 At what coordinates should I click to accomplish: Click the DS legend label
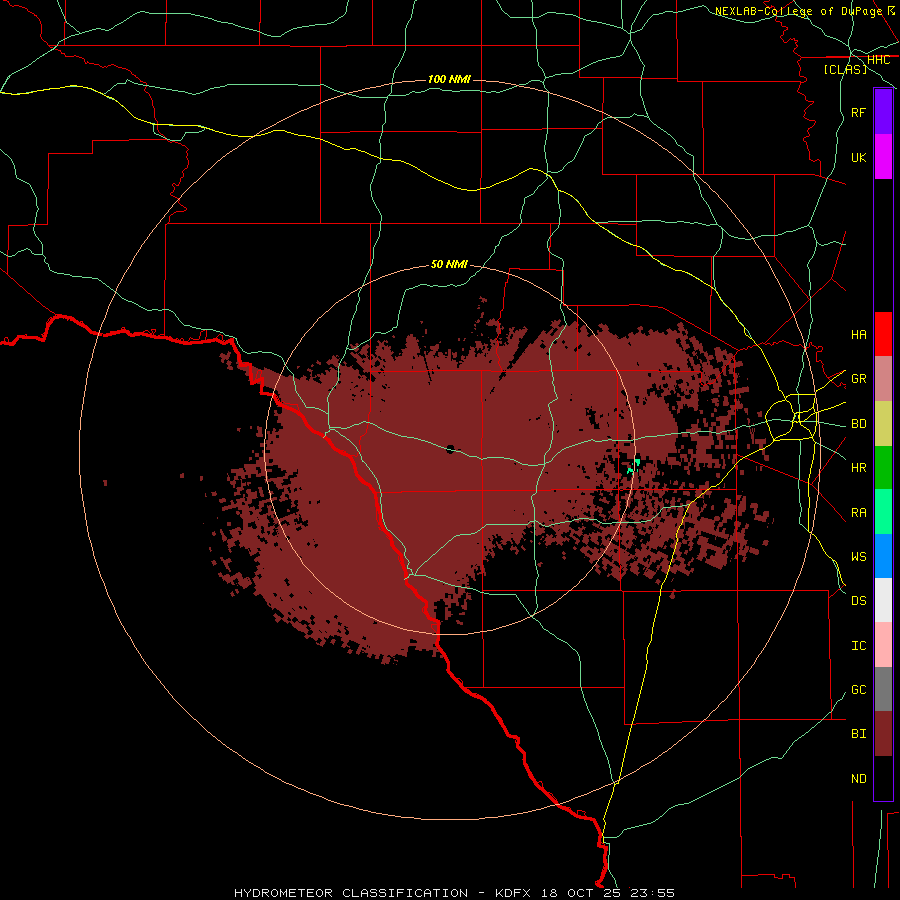(858, 601)
